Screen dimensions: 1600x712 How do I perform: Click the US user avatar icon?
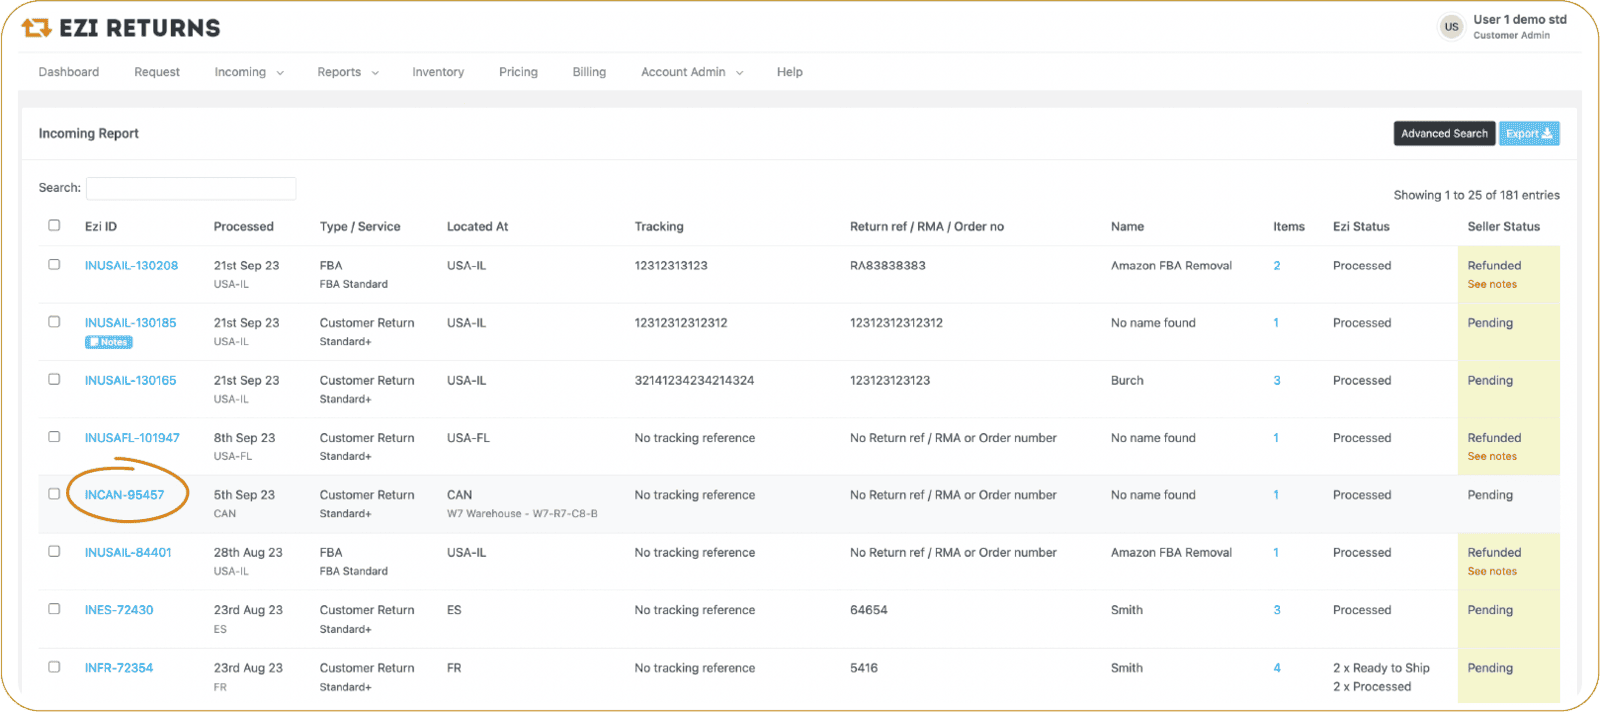(x=1451, y=27)
